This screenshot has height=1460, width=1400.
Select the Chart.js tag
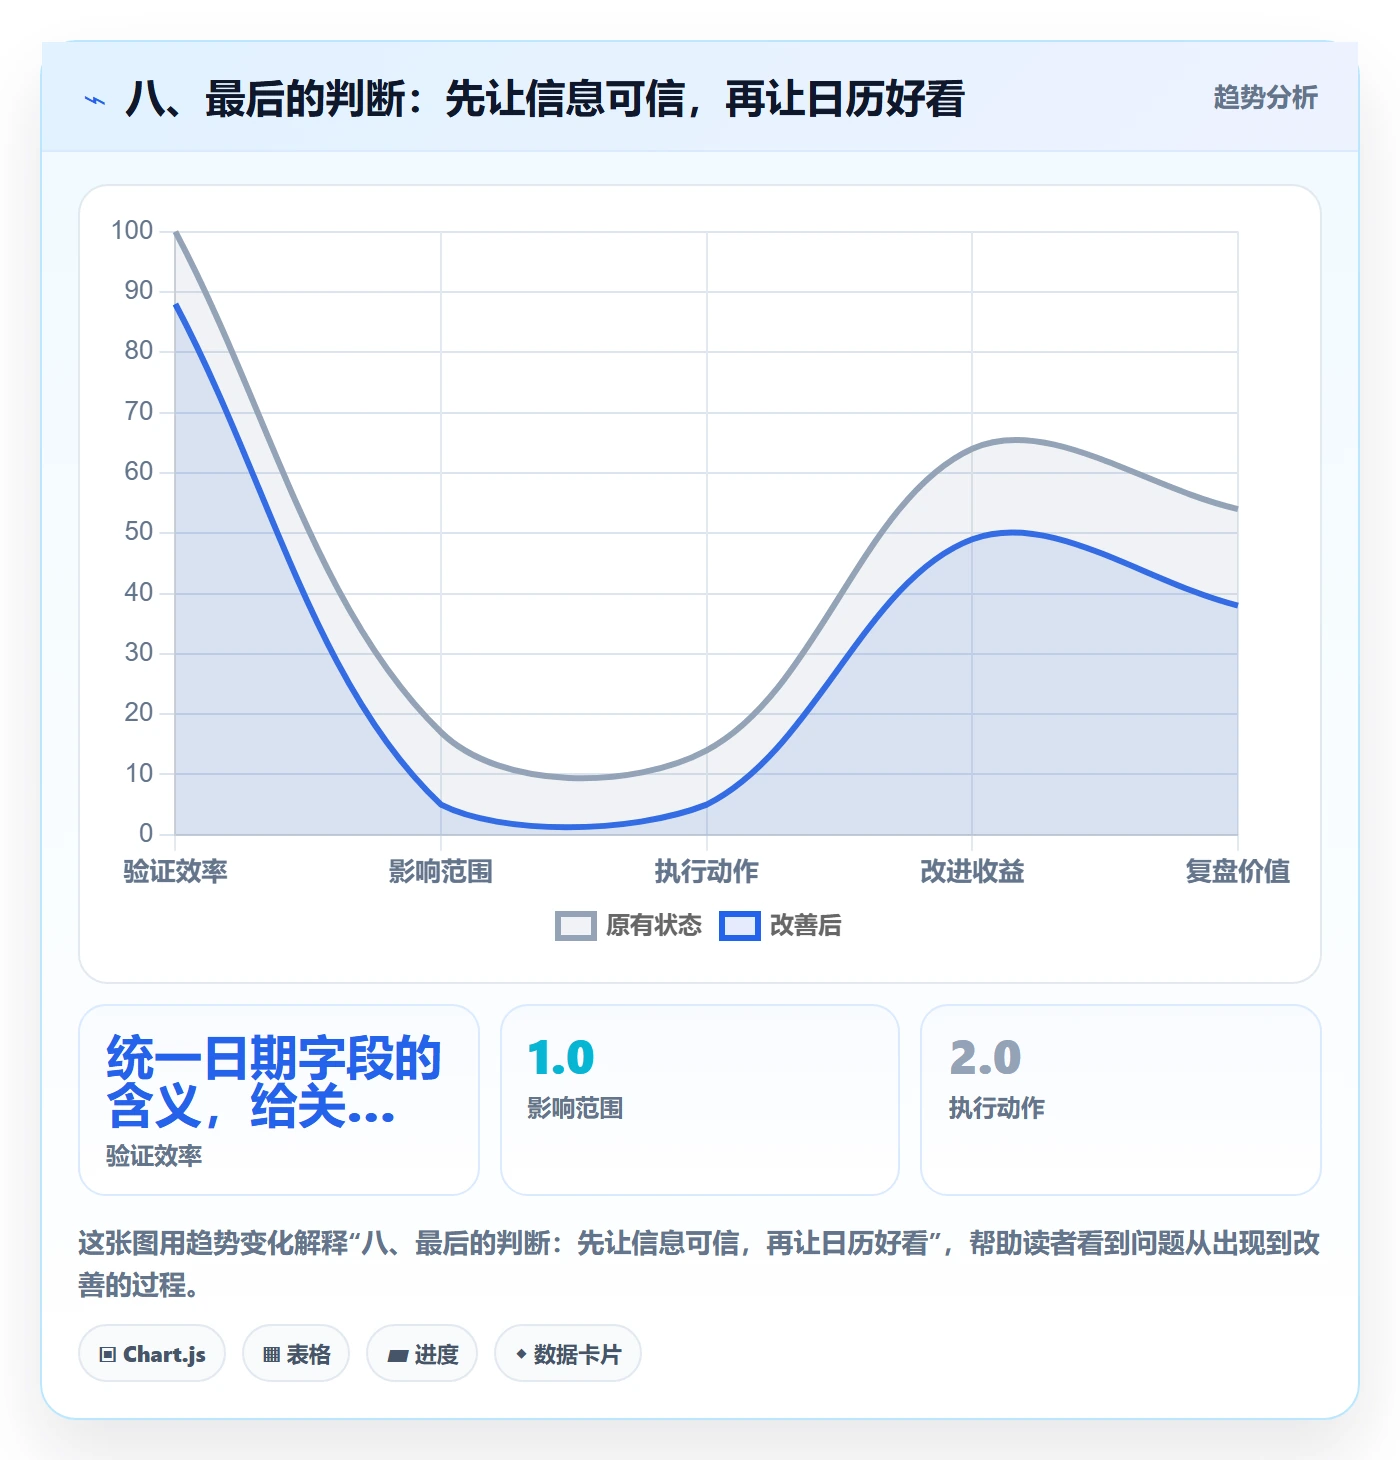(152, 1354)
